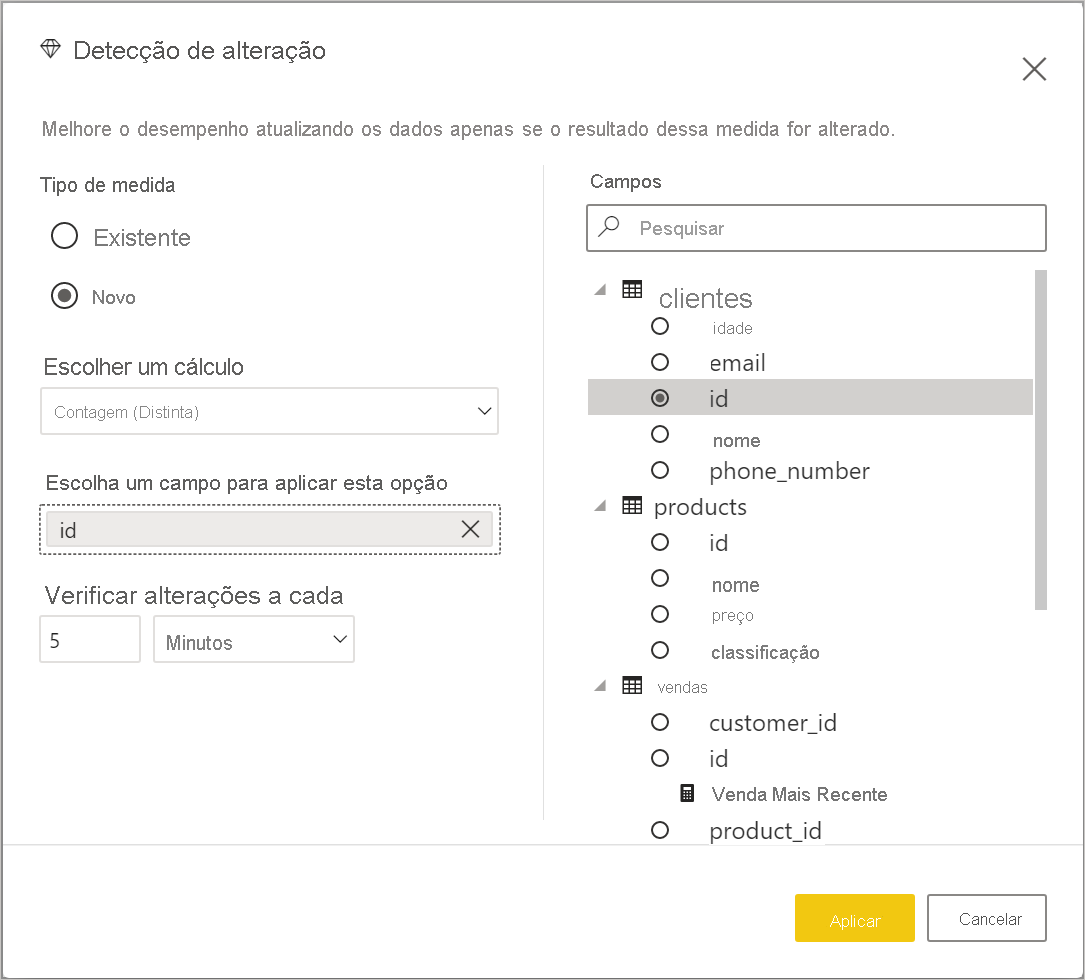Click the products table icon
1085x980 pixels.
point(632,506)
